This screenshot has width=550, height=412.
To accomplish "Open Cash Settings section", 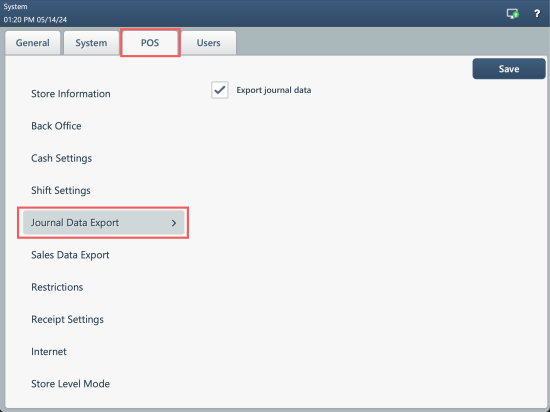I will coord(61,158).
